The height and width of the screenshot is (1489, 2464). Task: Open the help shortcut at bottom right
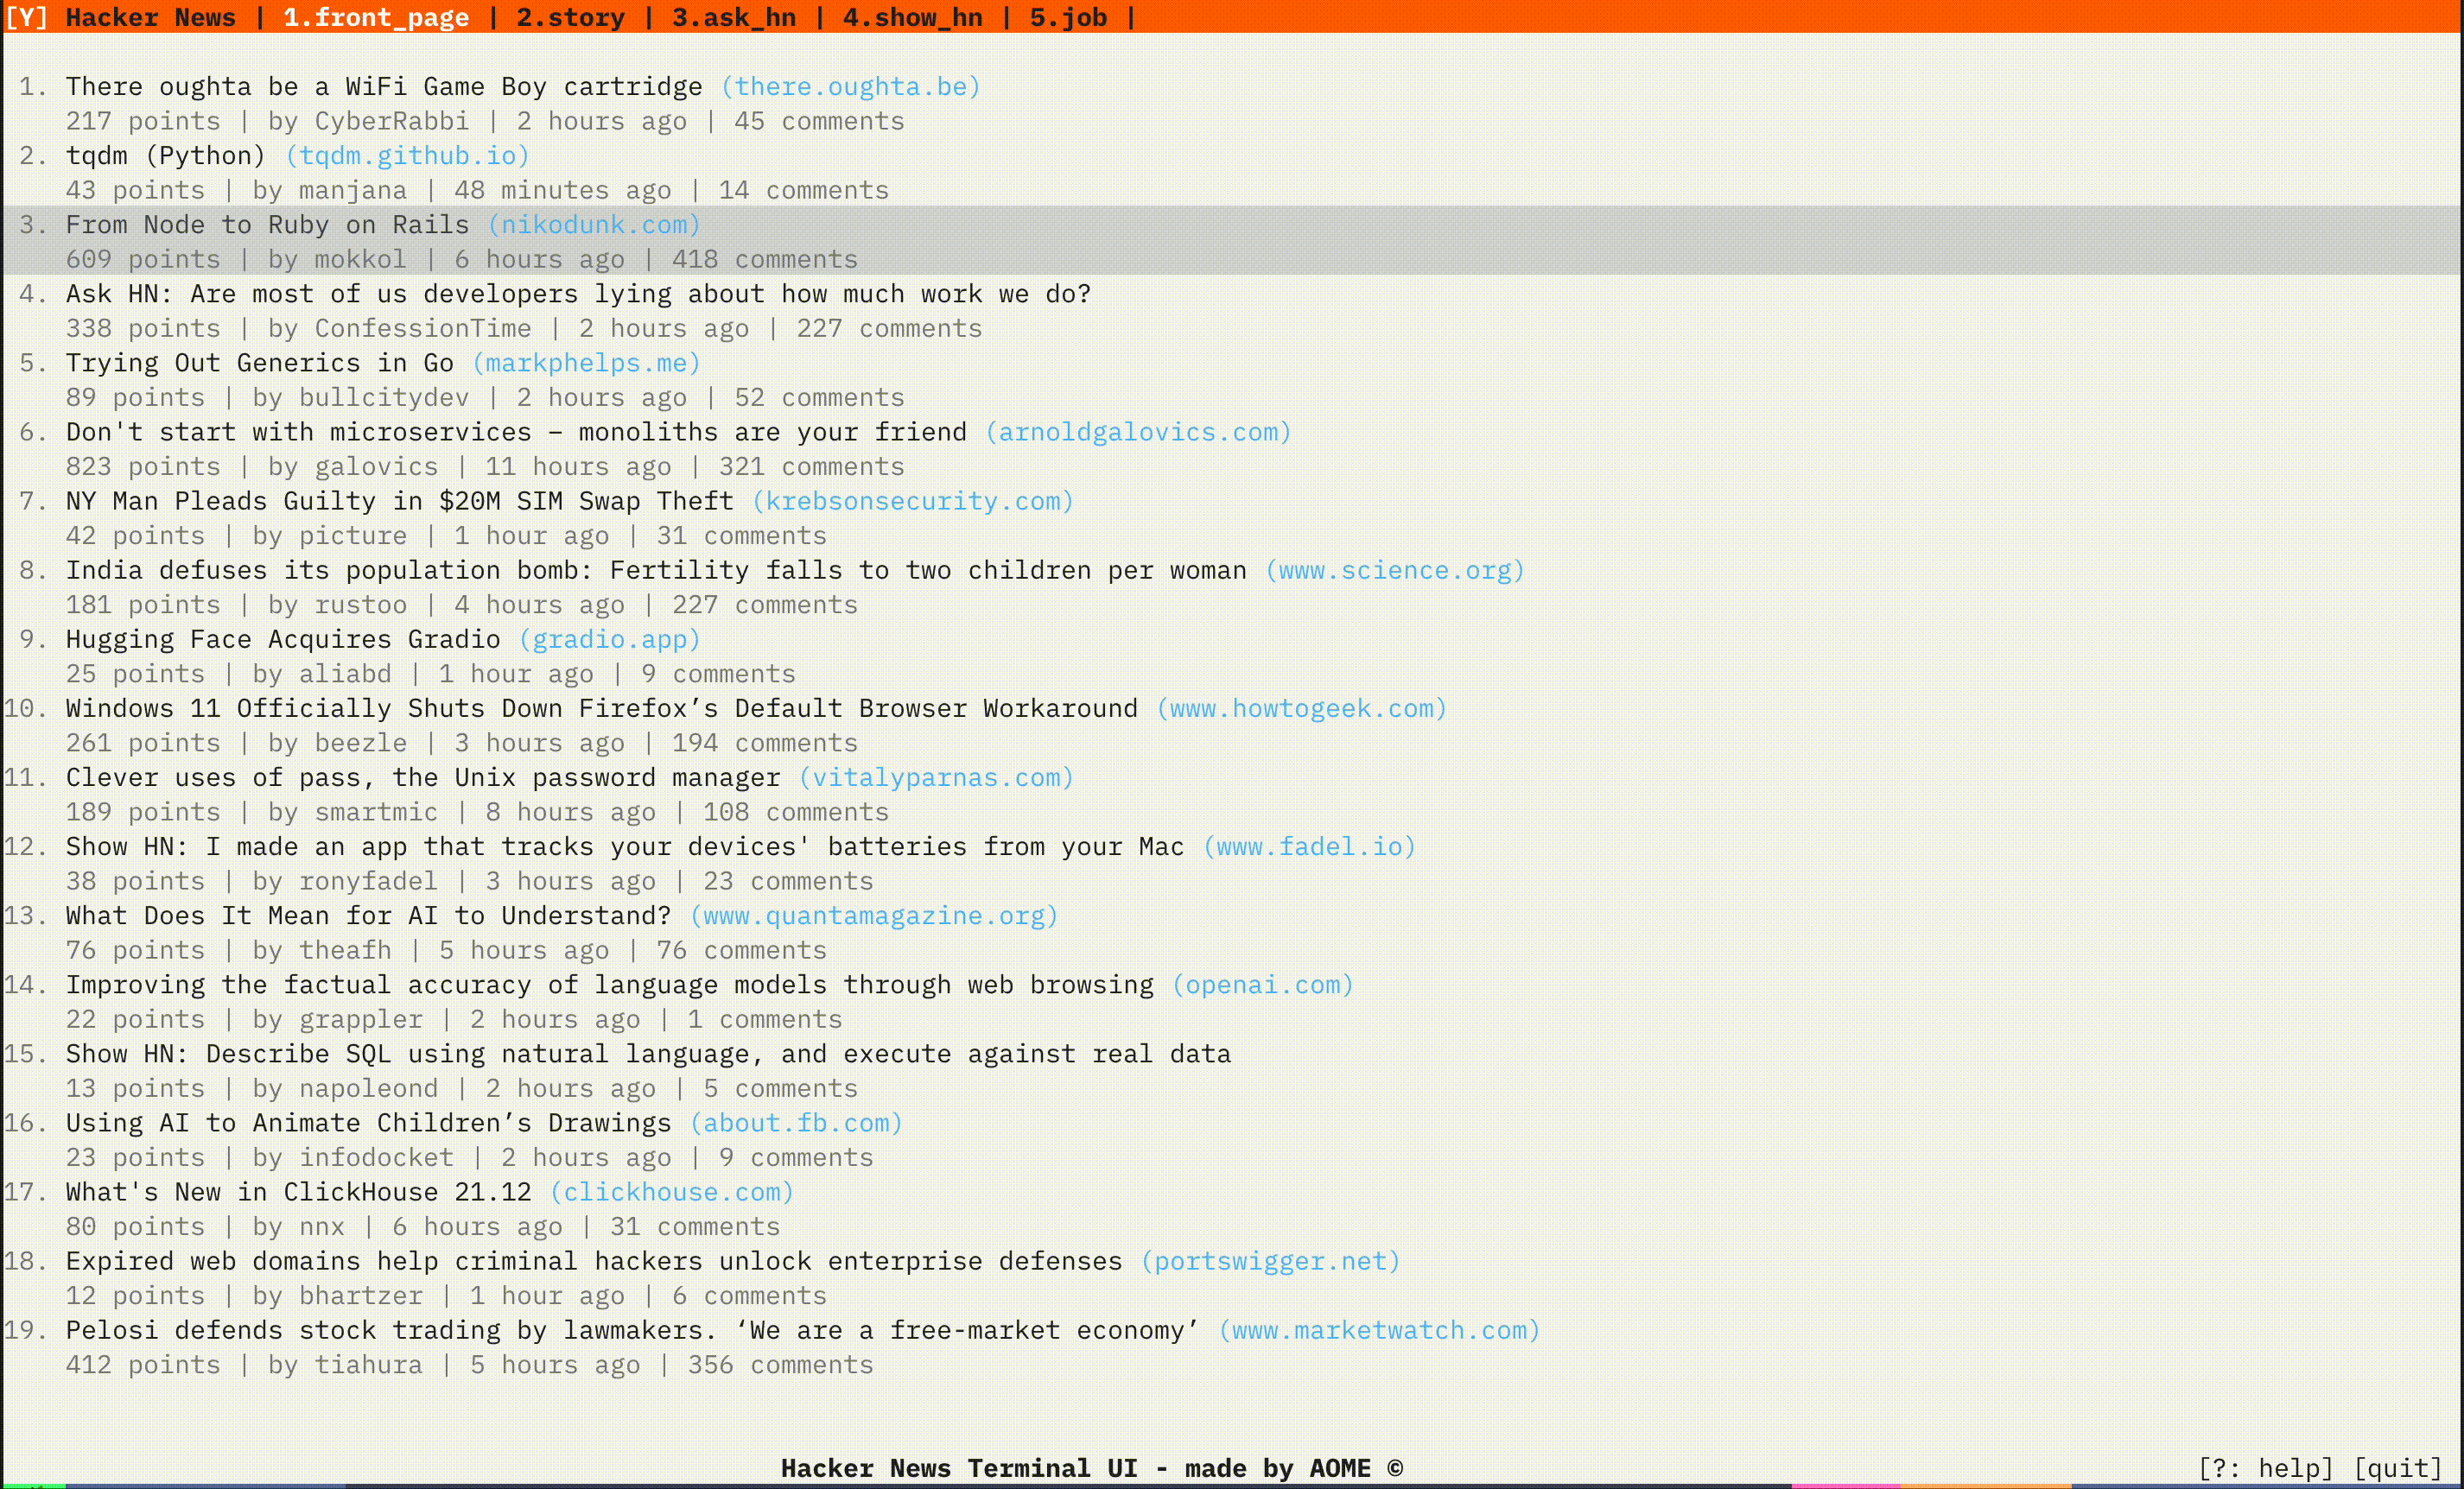[x=2265, y=1467]
